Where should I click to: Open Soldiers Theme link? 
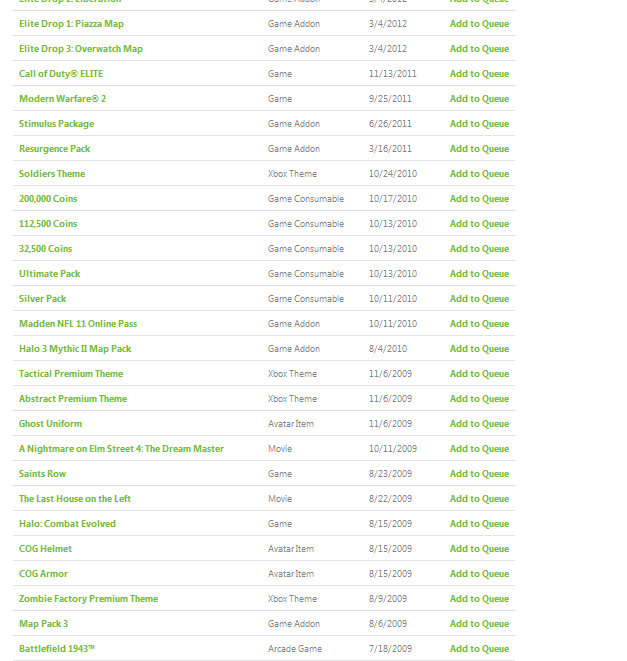52,174
